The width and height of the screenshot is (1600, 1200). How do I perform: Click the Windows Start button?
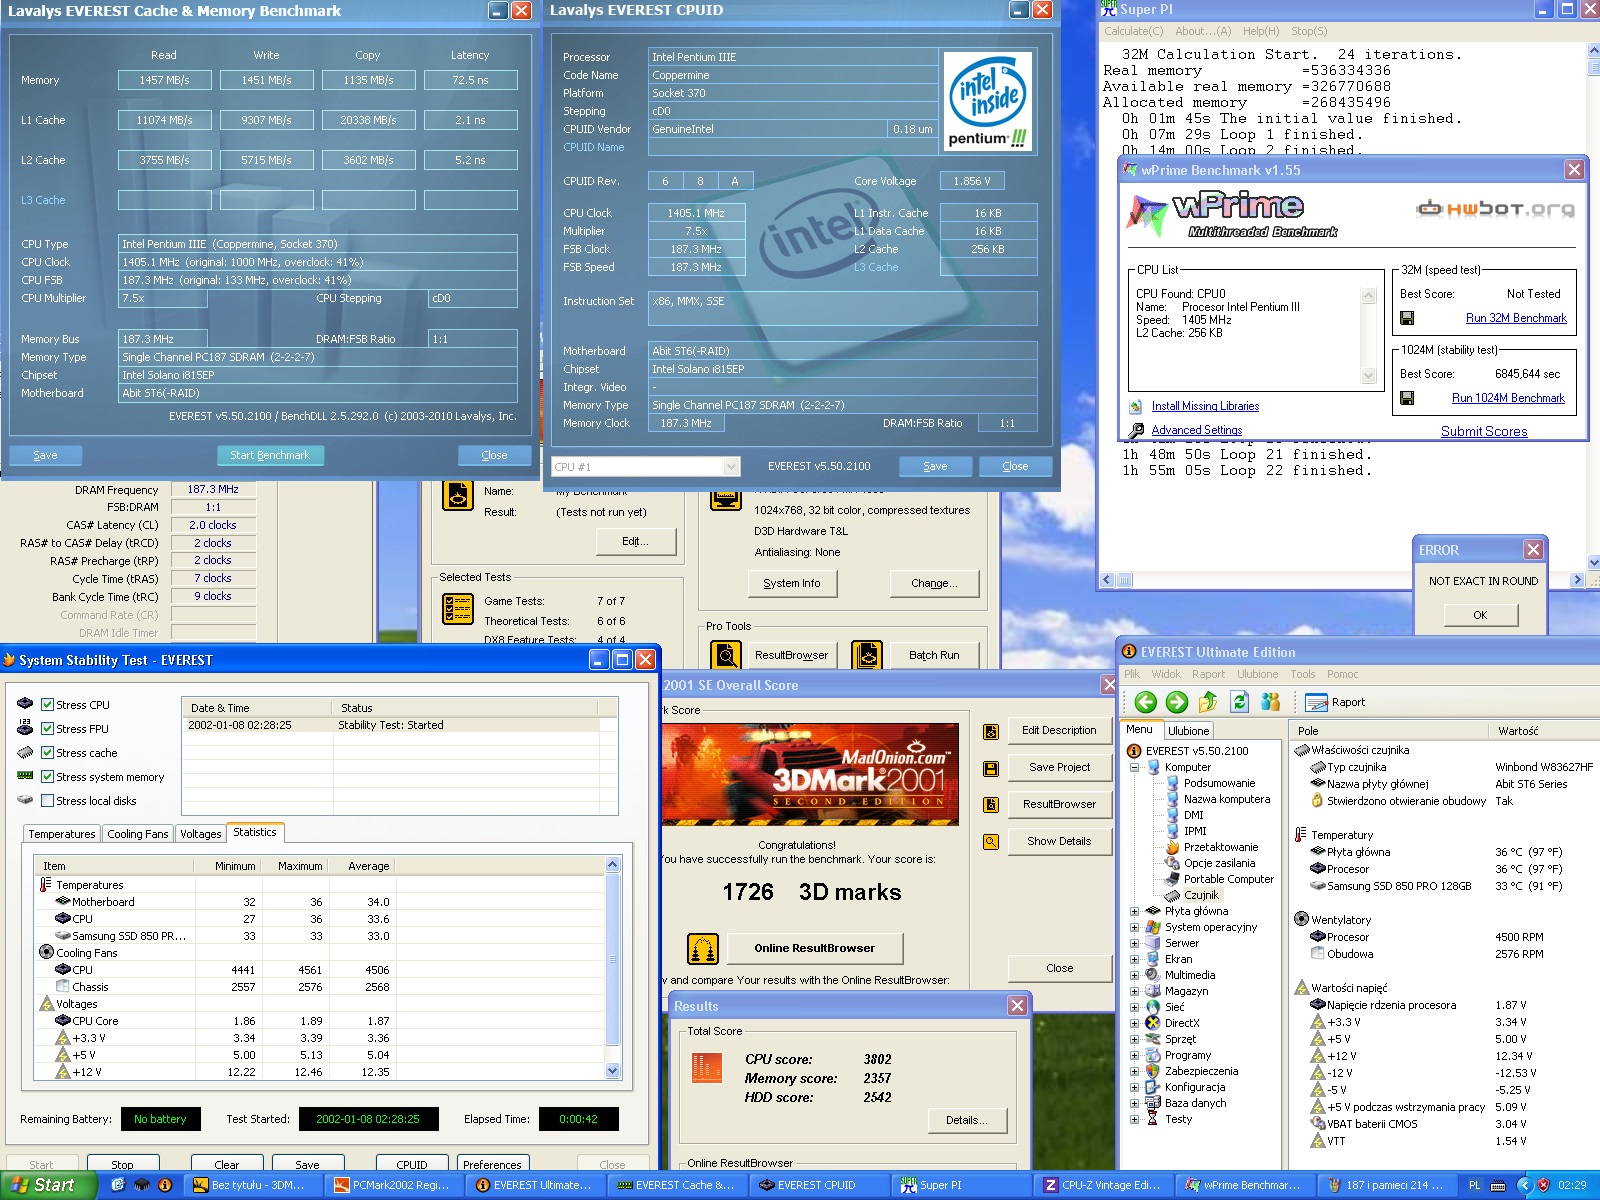48,1185
